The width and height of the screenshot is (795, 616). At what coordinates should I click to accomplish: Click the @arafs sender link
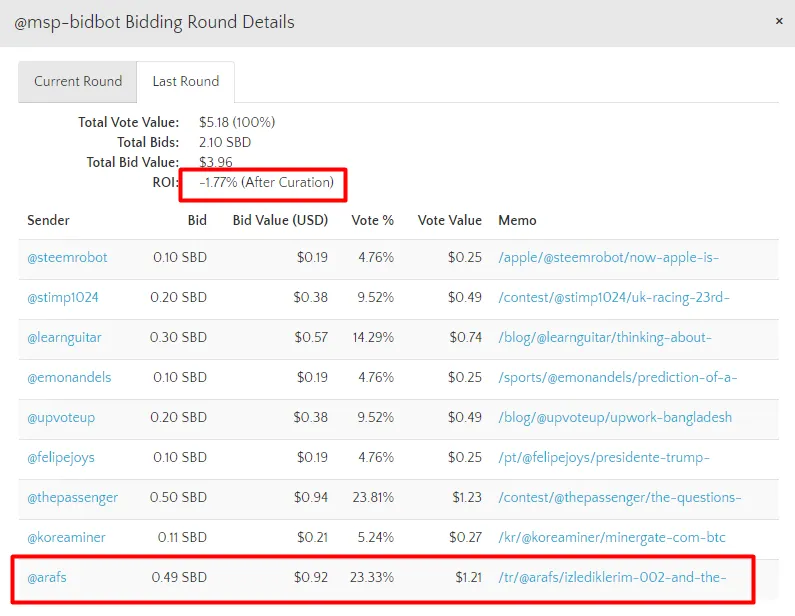click(47, 578)
